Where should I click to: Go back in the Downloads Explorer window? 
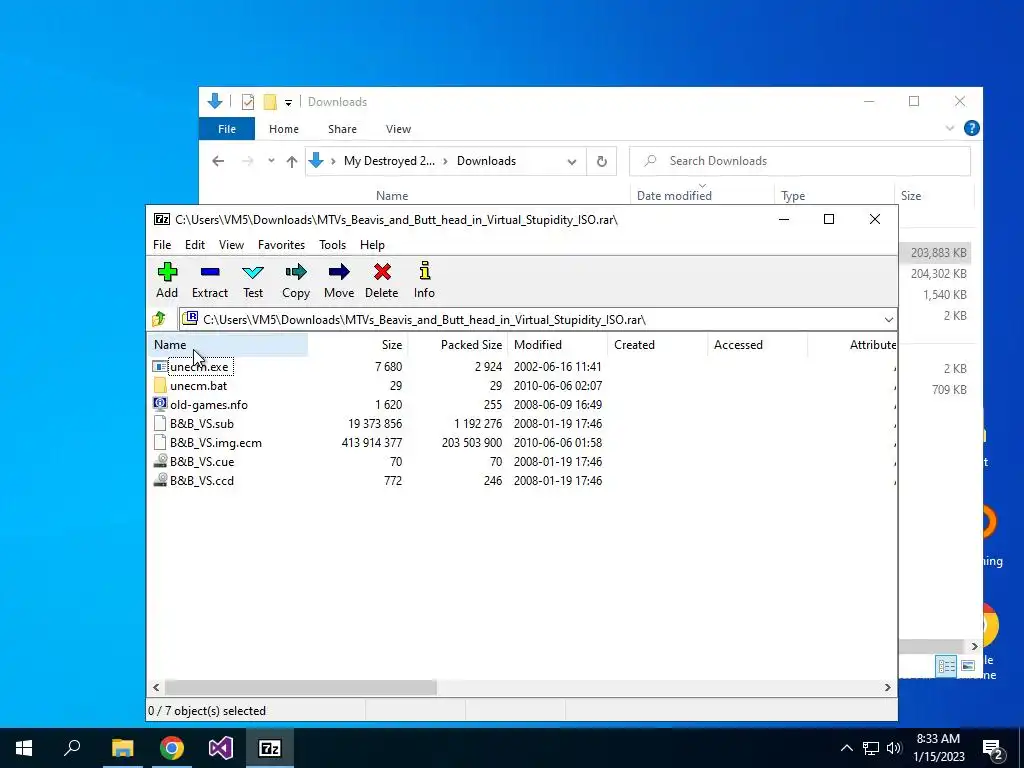click(218, 161)
